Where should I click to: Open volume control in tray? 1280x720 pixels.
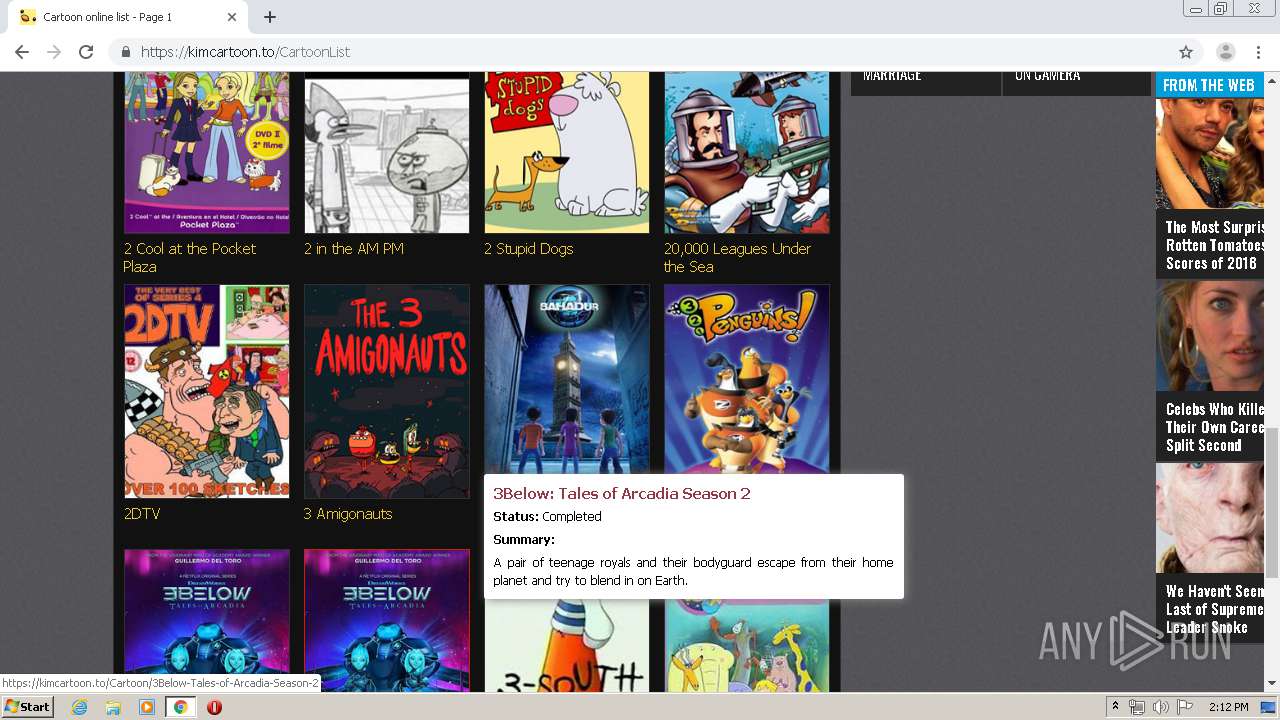(1160, 707)
